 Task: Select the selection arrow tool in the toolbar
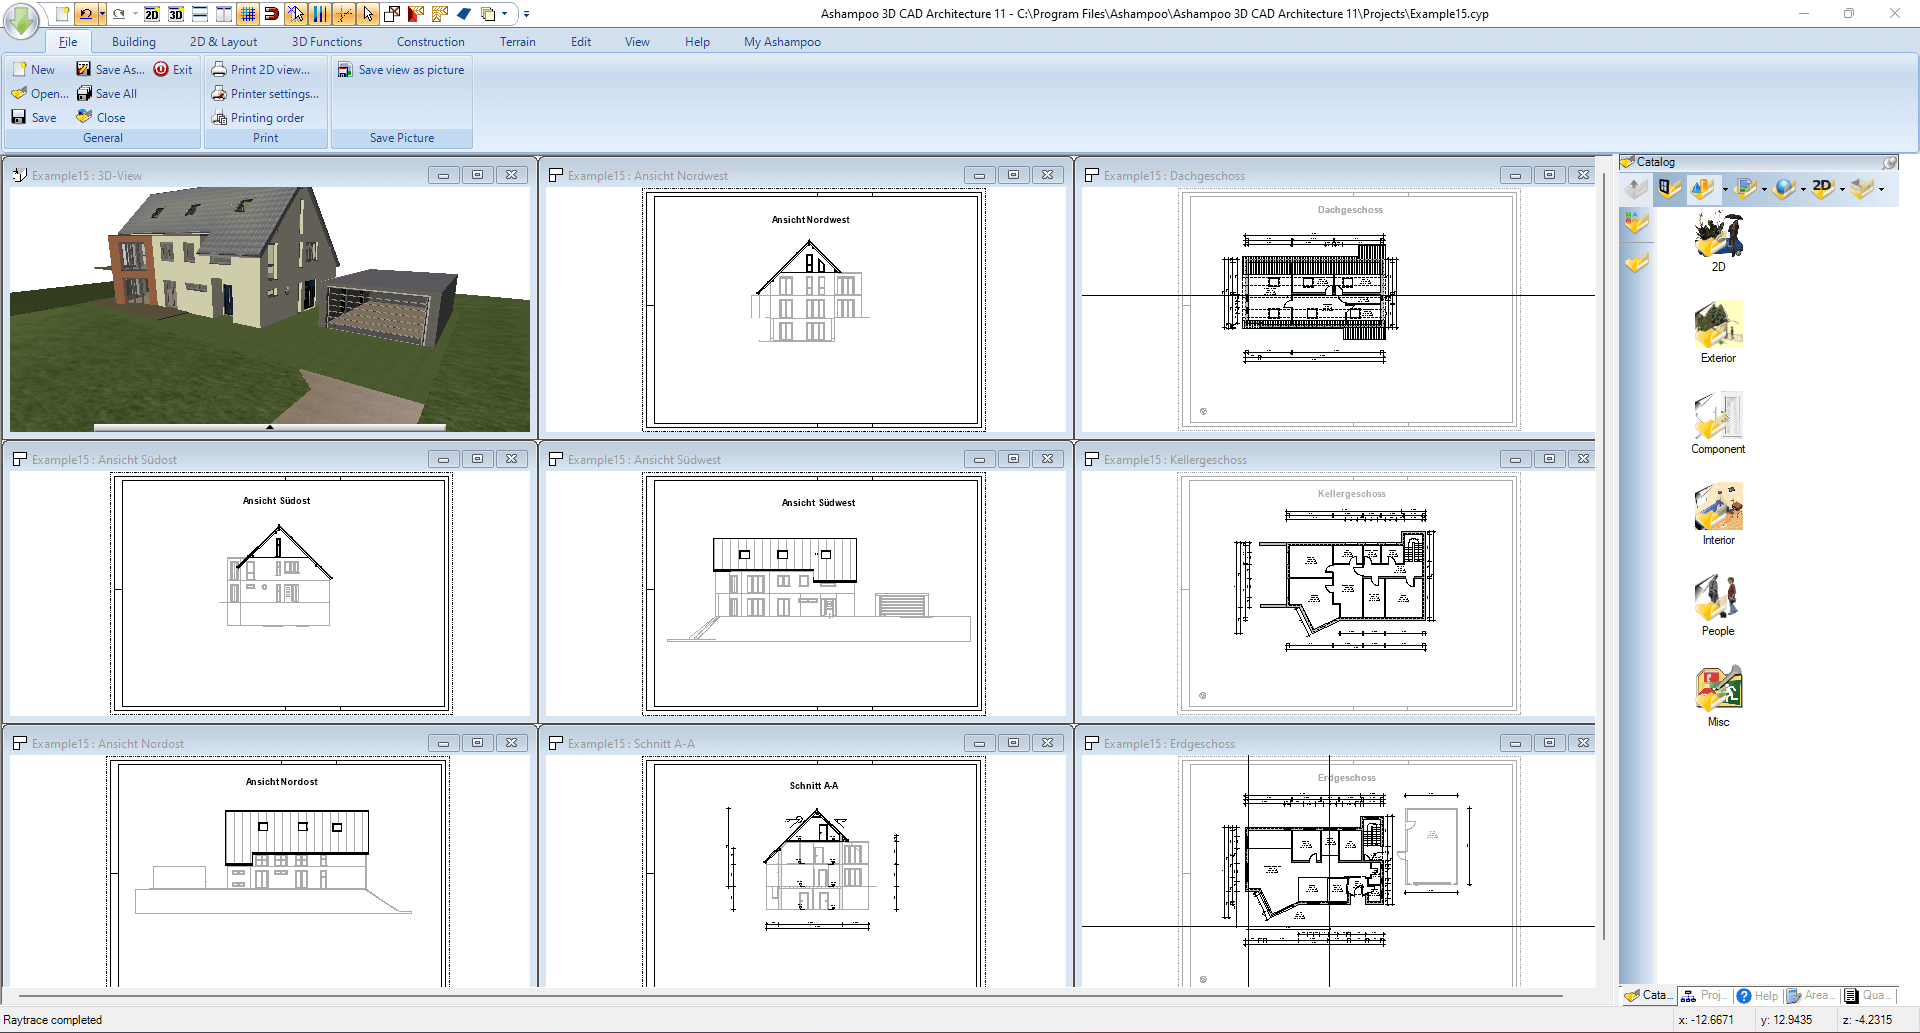[x=368, y=15]
